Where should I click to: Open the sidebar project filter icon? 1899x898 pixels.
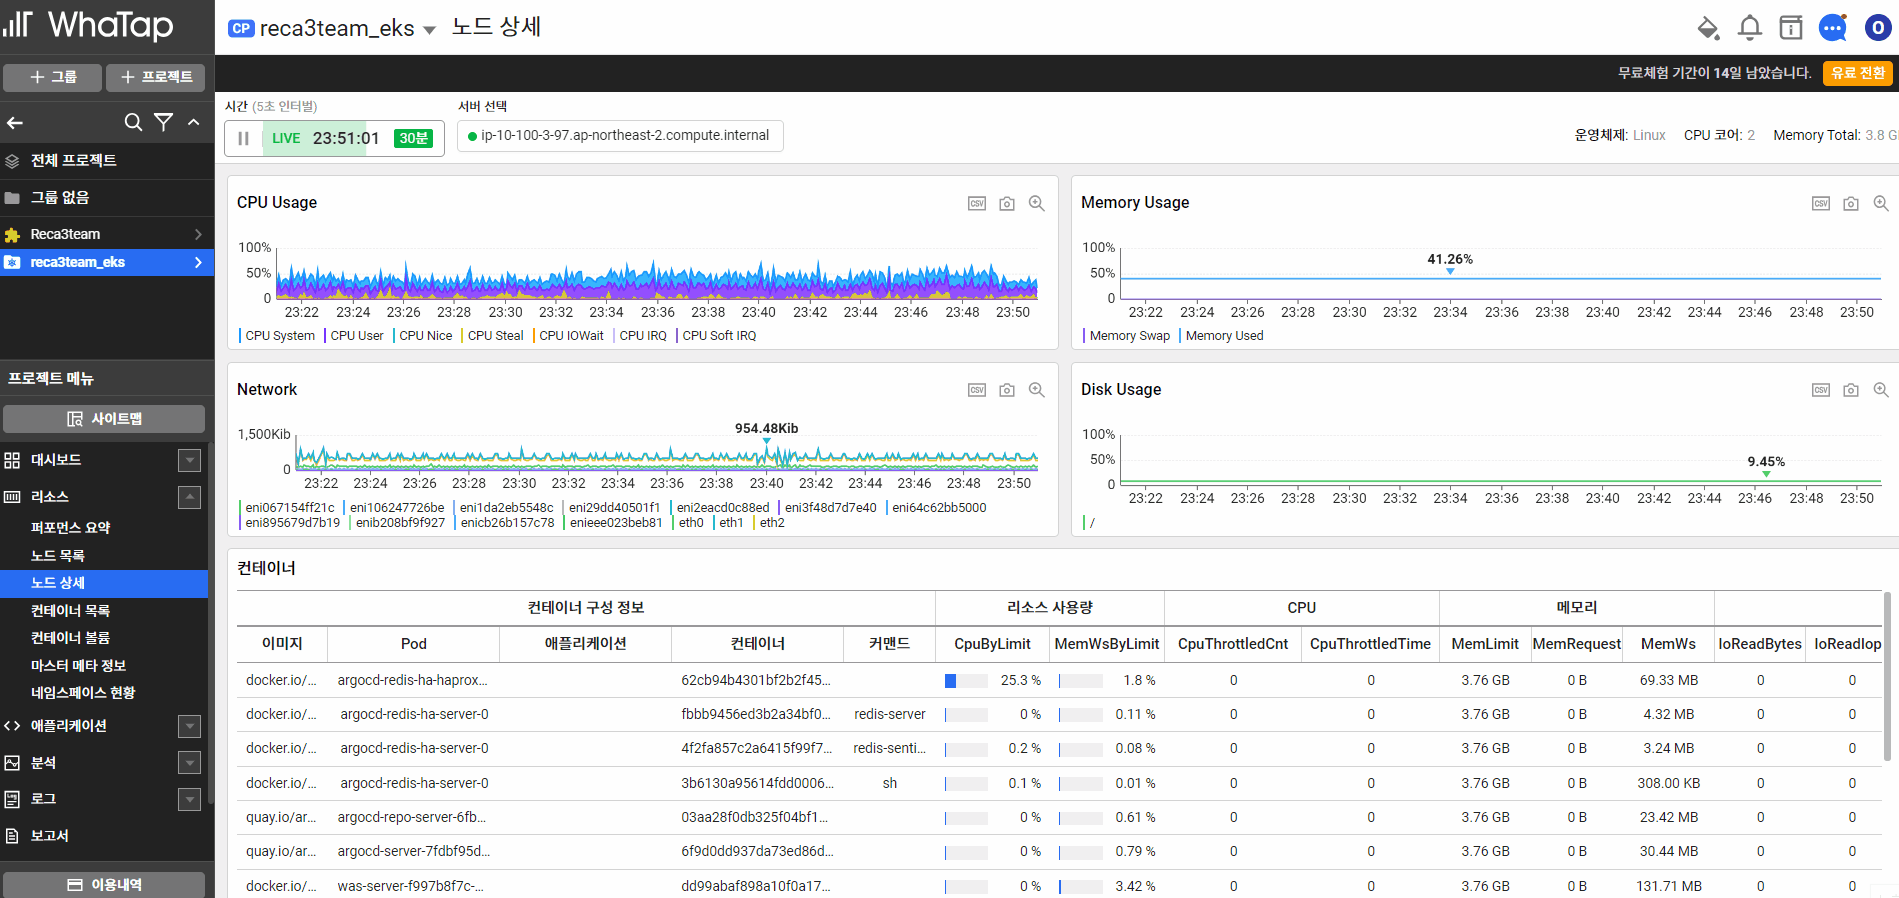point(164,122)
